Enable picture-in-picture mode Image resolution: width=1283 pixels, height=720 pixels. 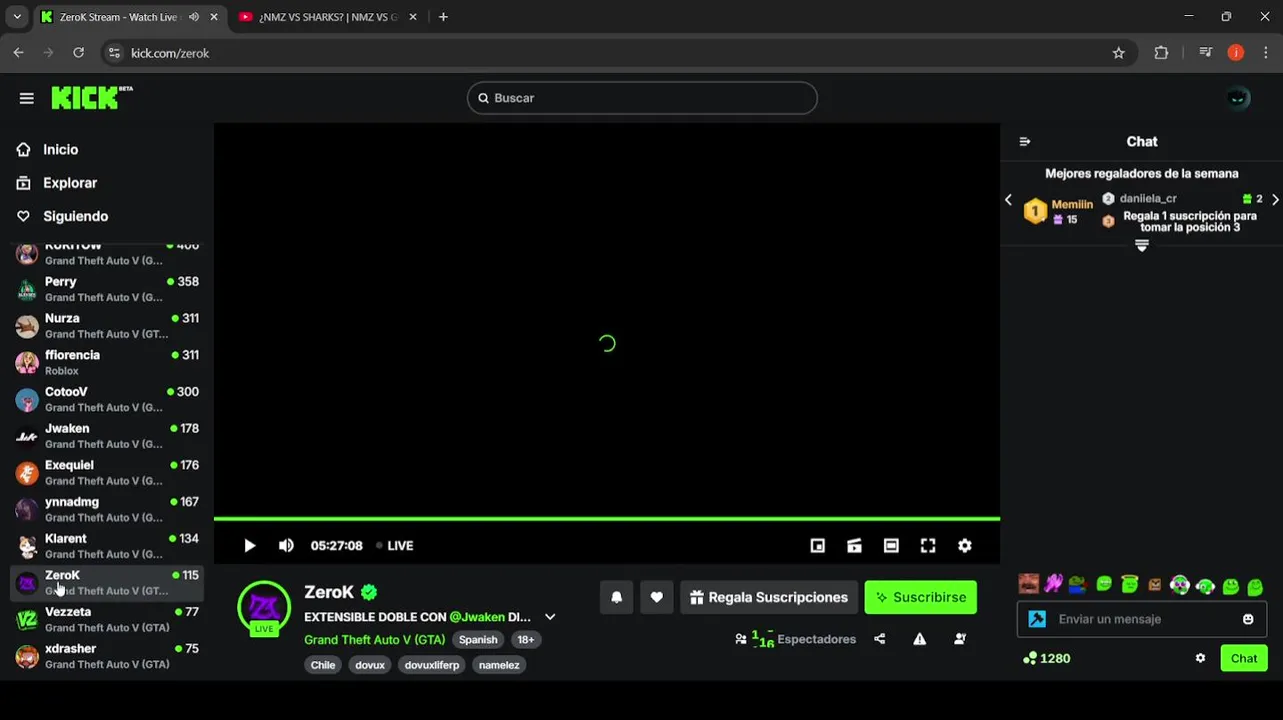click(818, 546)
